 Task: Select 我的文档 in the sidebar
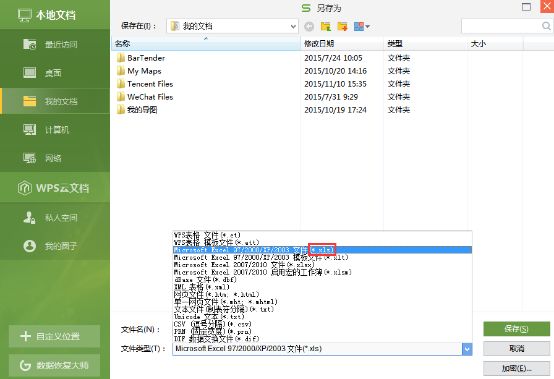pyautogui.click(x=55, y=101)
